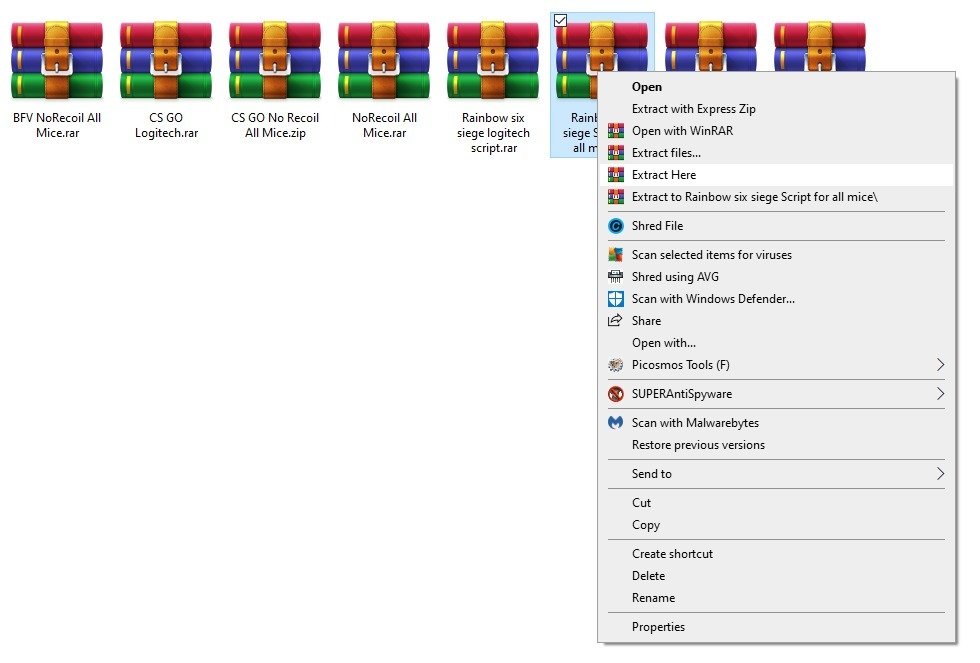Click the "CS GO No Recoil All Mice.zip" file name
The height and width of the screenshot is (663, 980).
tap(275, 125)
